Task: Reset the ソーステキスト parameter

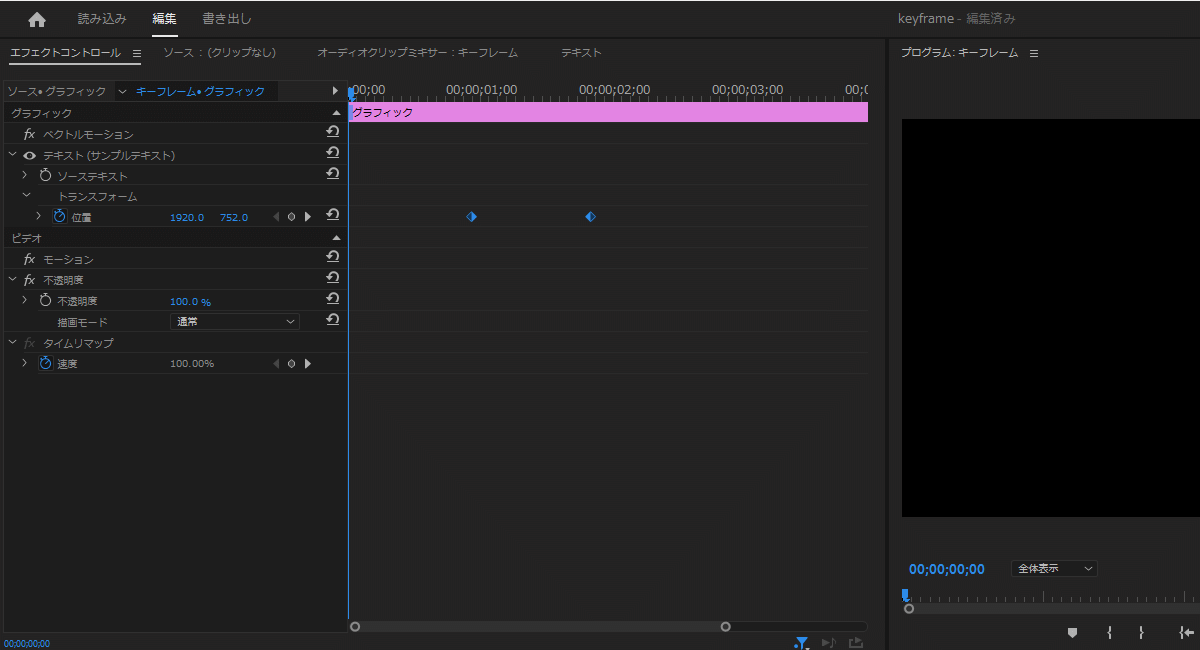Action: coord(332,174)
